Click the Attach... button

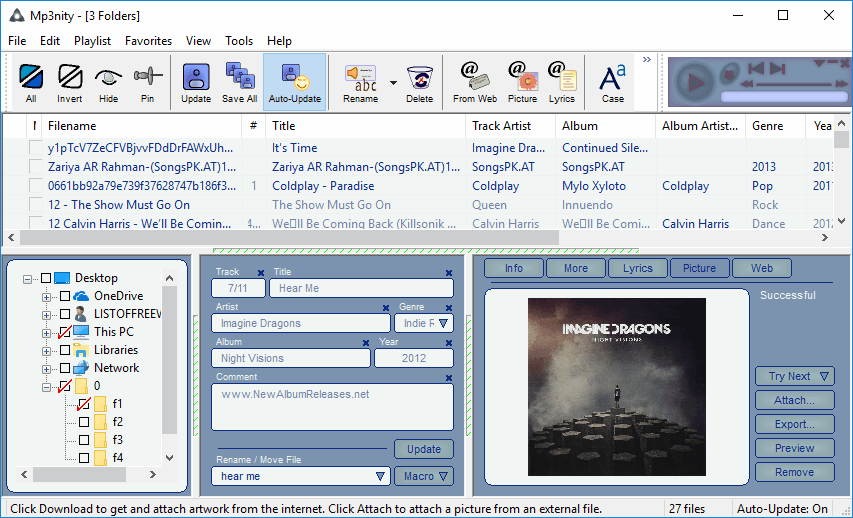point(795,400)
